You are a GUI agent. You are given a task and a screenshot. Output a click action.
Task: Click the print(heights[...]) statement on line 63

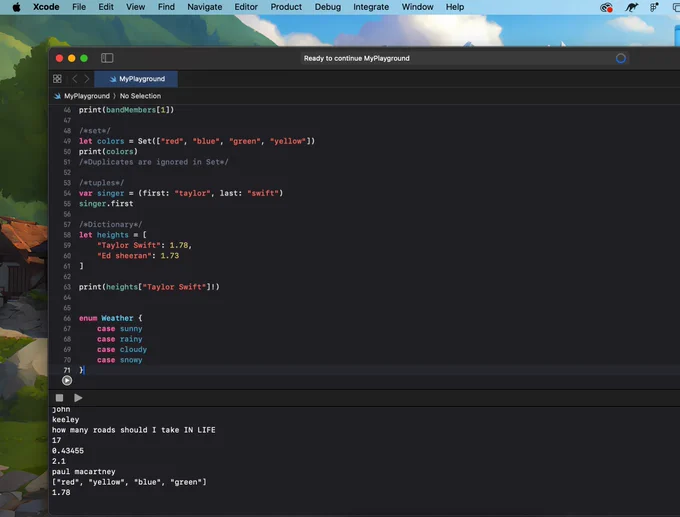coord(149,287)
